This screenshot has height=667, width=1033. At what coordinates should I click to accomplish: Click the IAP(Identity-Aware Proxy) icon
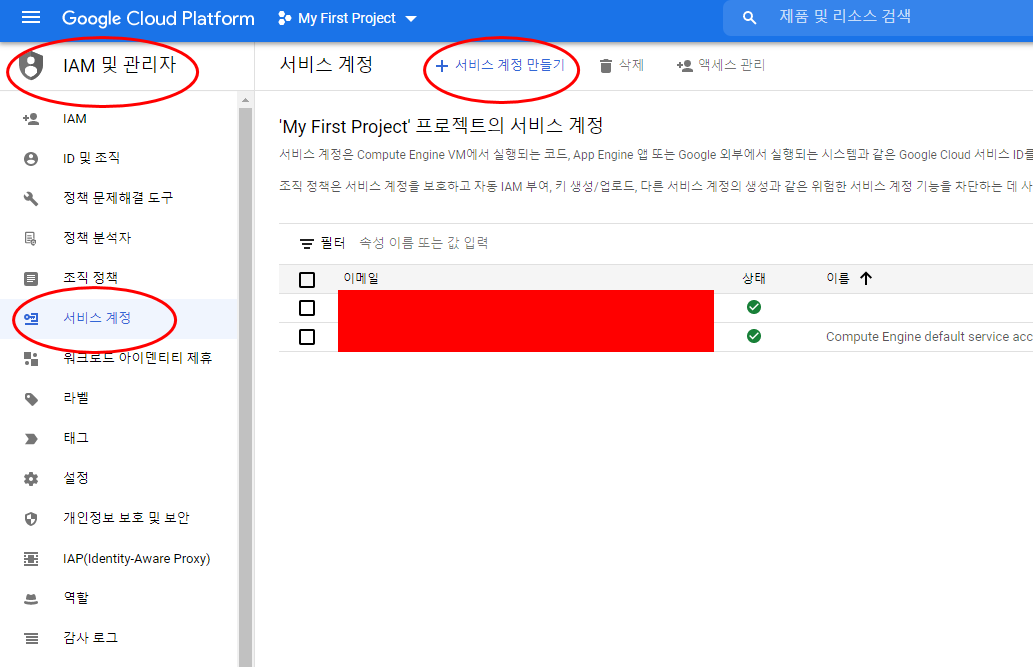point(31,559)
